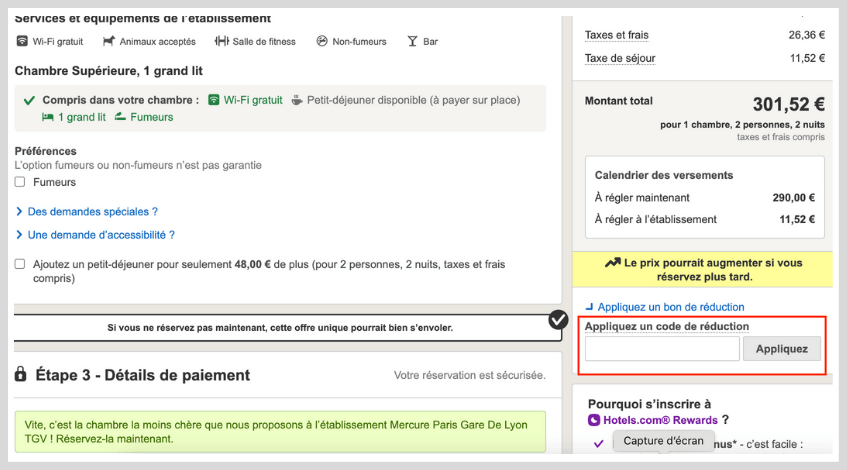Click the purple checkmark in the Rewards section
The width and height of the screenshot is (847, 470).
[x=599, y=444]
